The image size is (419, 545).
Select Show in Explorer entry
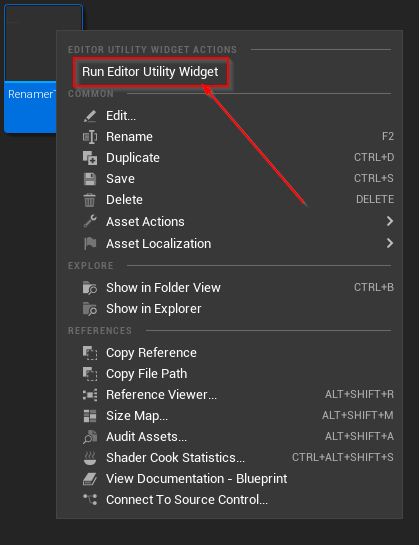click(229, 309)
